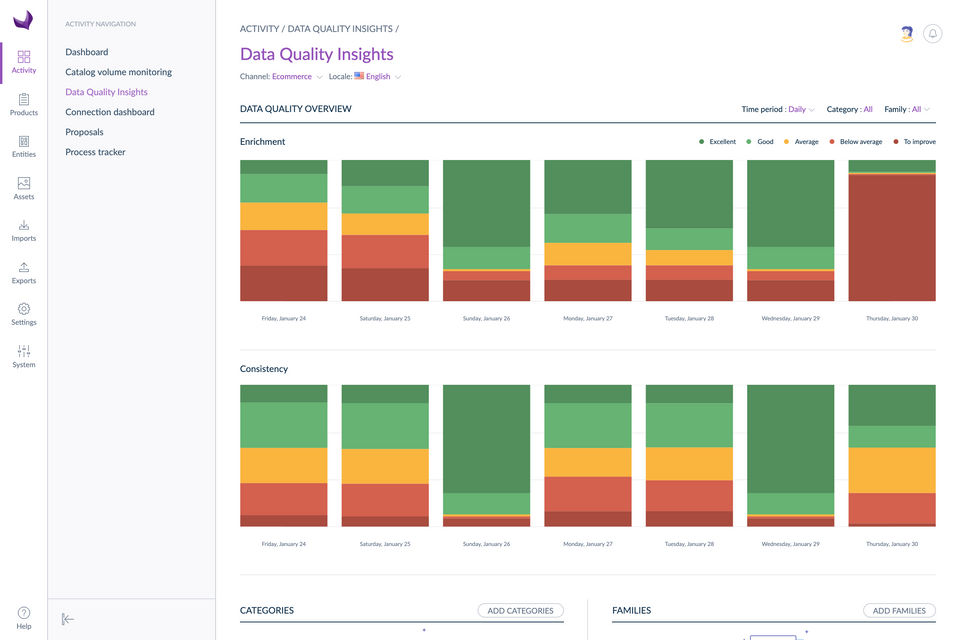Open the Process tracker menu item
Image resolution: width=960 pixels, height=640 pixels.
(x=97, y=152)
